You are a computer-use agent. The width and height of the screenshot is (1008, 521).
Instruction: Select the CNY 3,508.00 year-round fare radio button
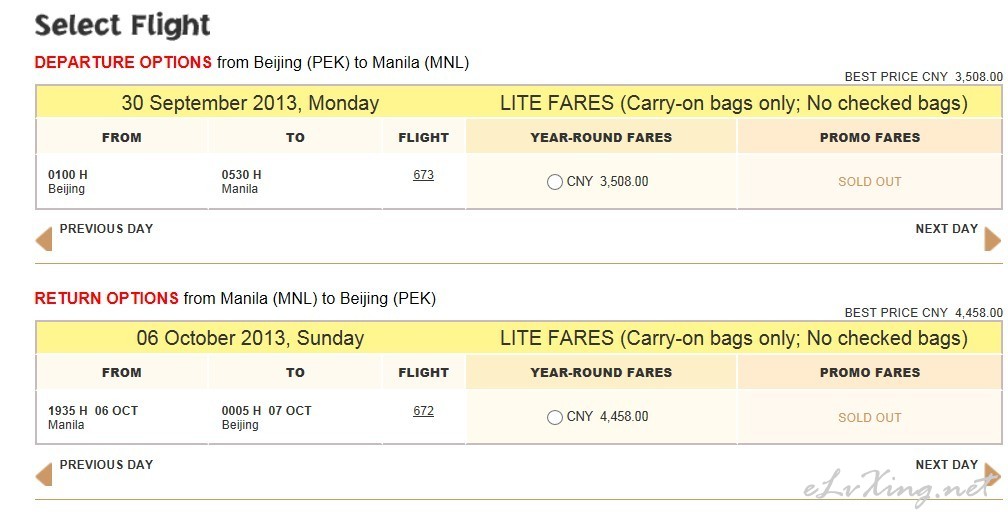[x=555, y=182]
